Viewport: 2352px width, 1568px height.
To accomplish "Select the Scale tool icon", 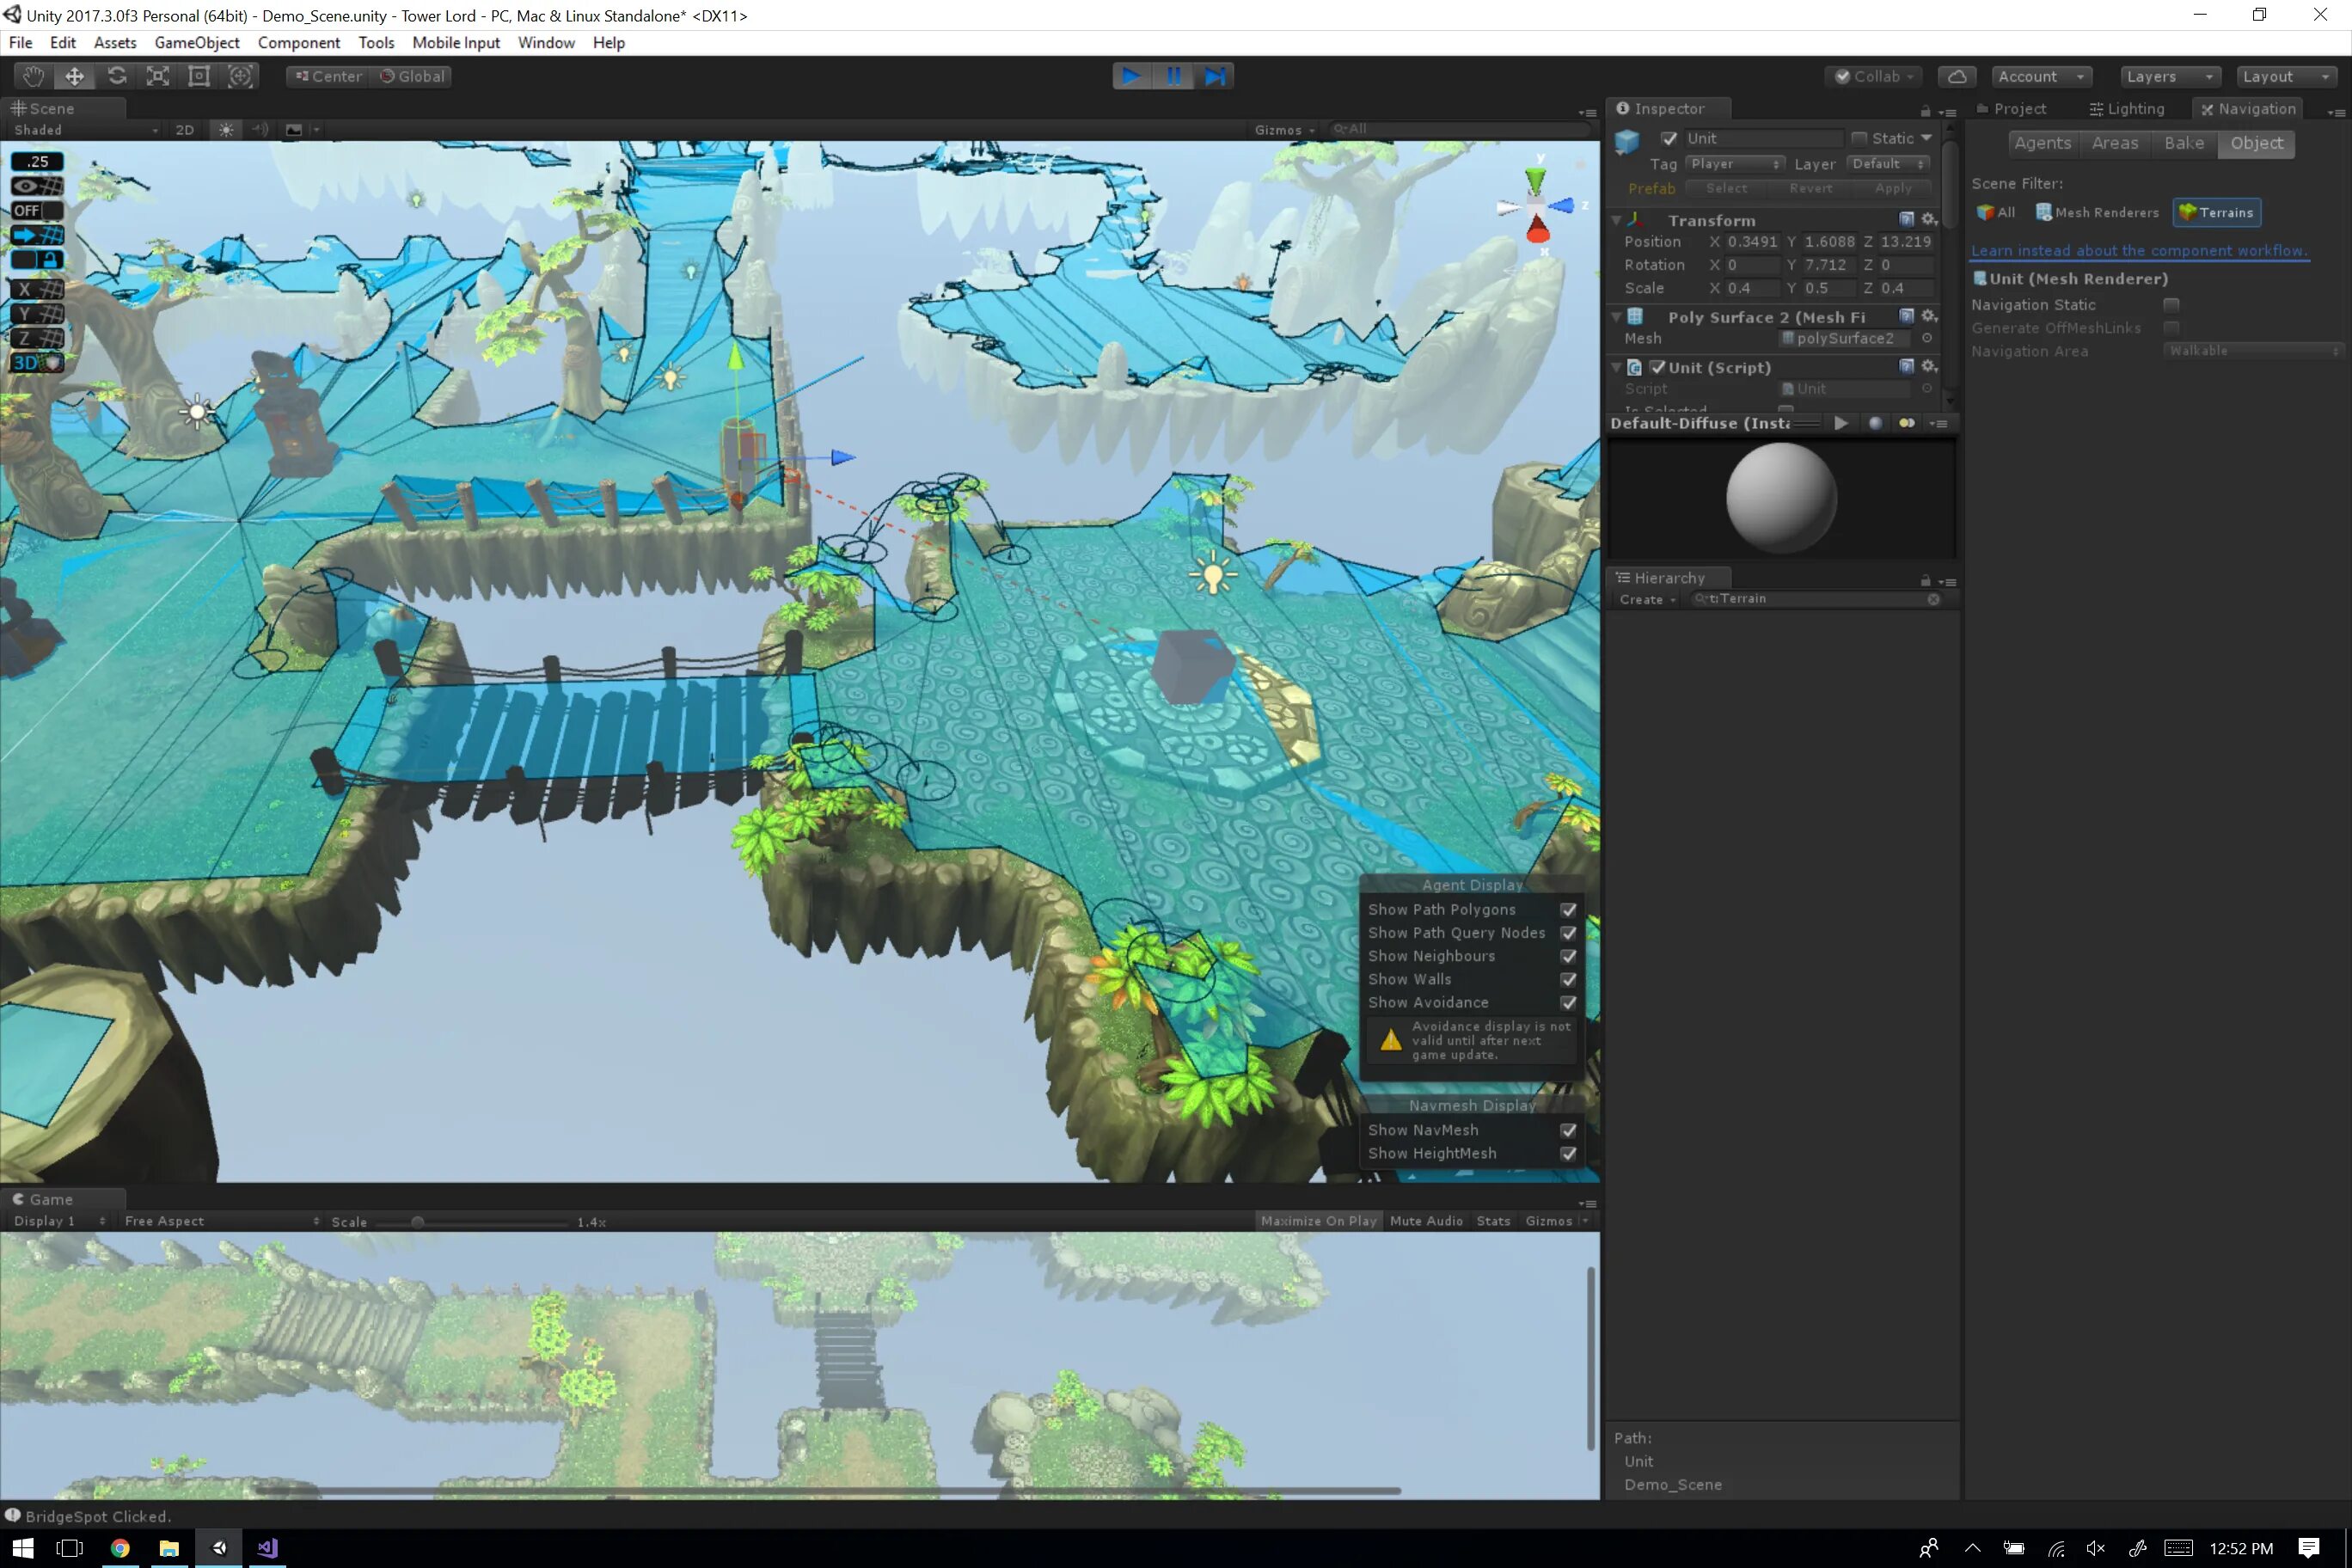I will click(158, 76).
